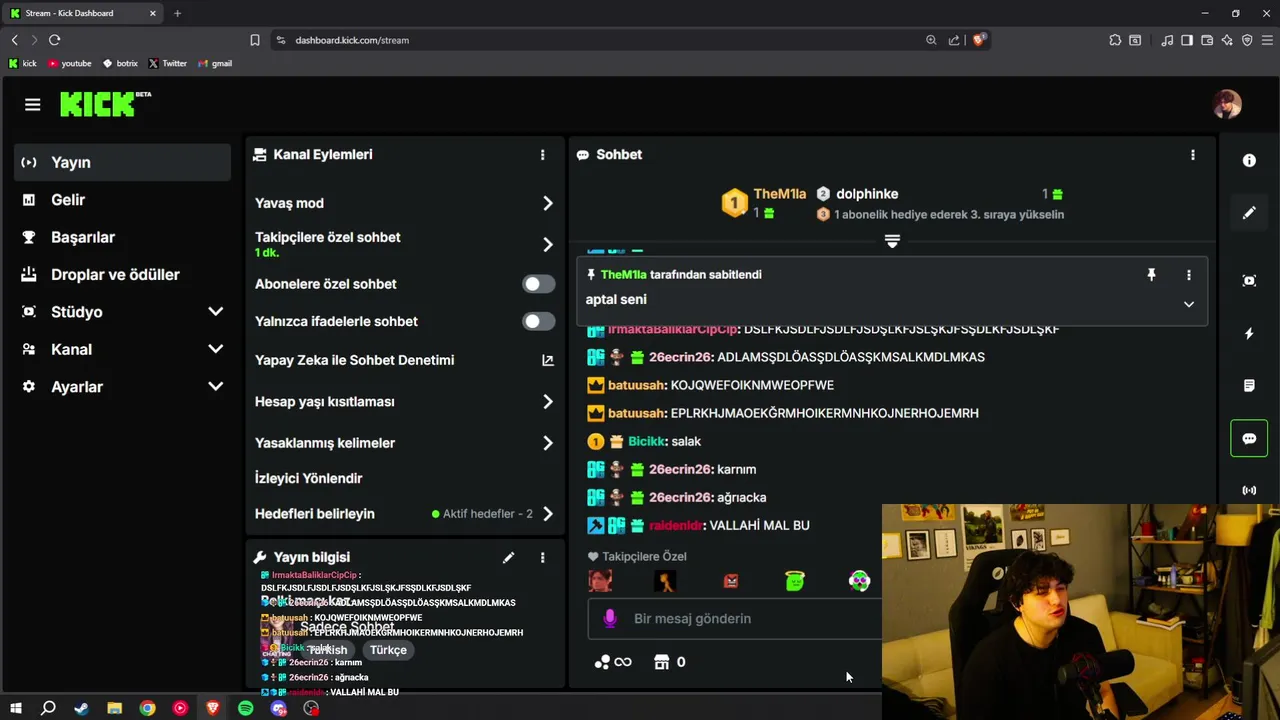Click the viewers infinity icon below chat

tap(613, 662)
